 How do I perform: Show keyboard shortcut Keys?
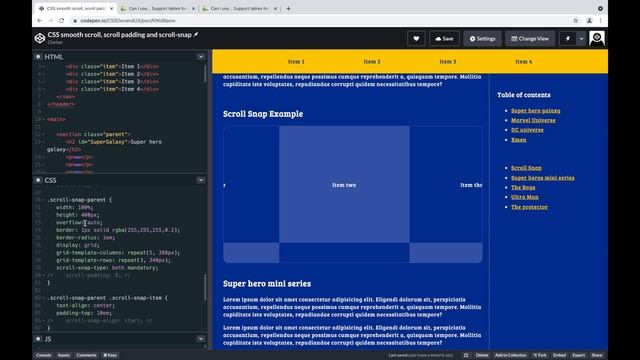(x=110, y=355)
